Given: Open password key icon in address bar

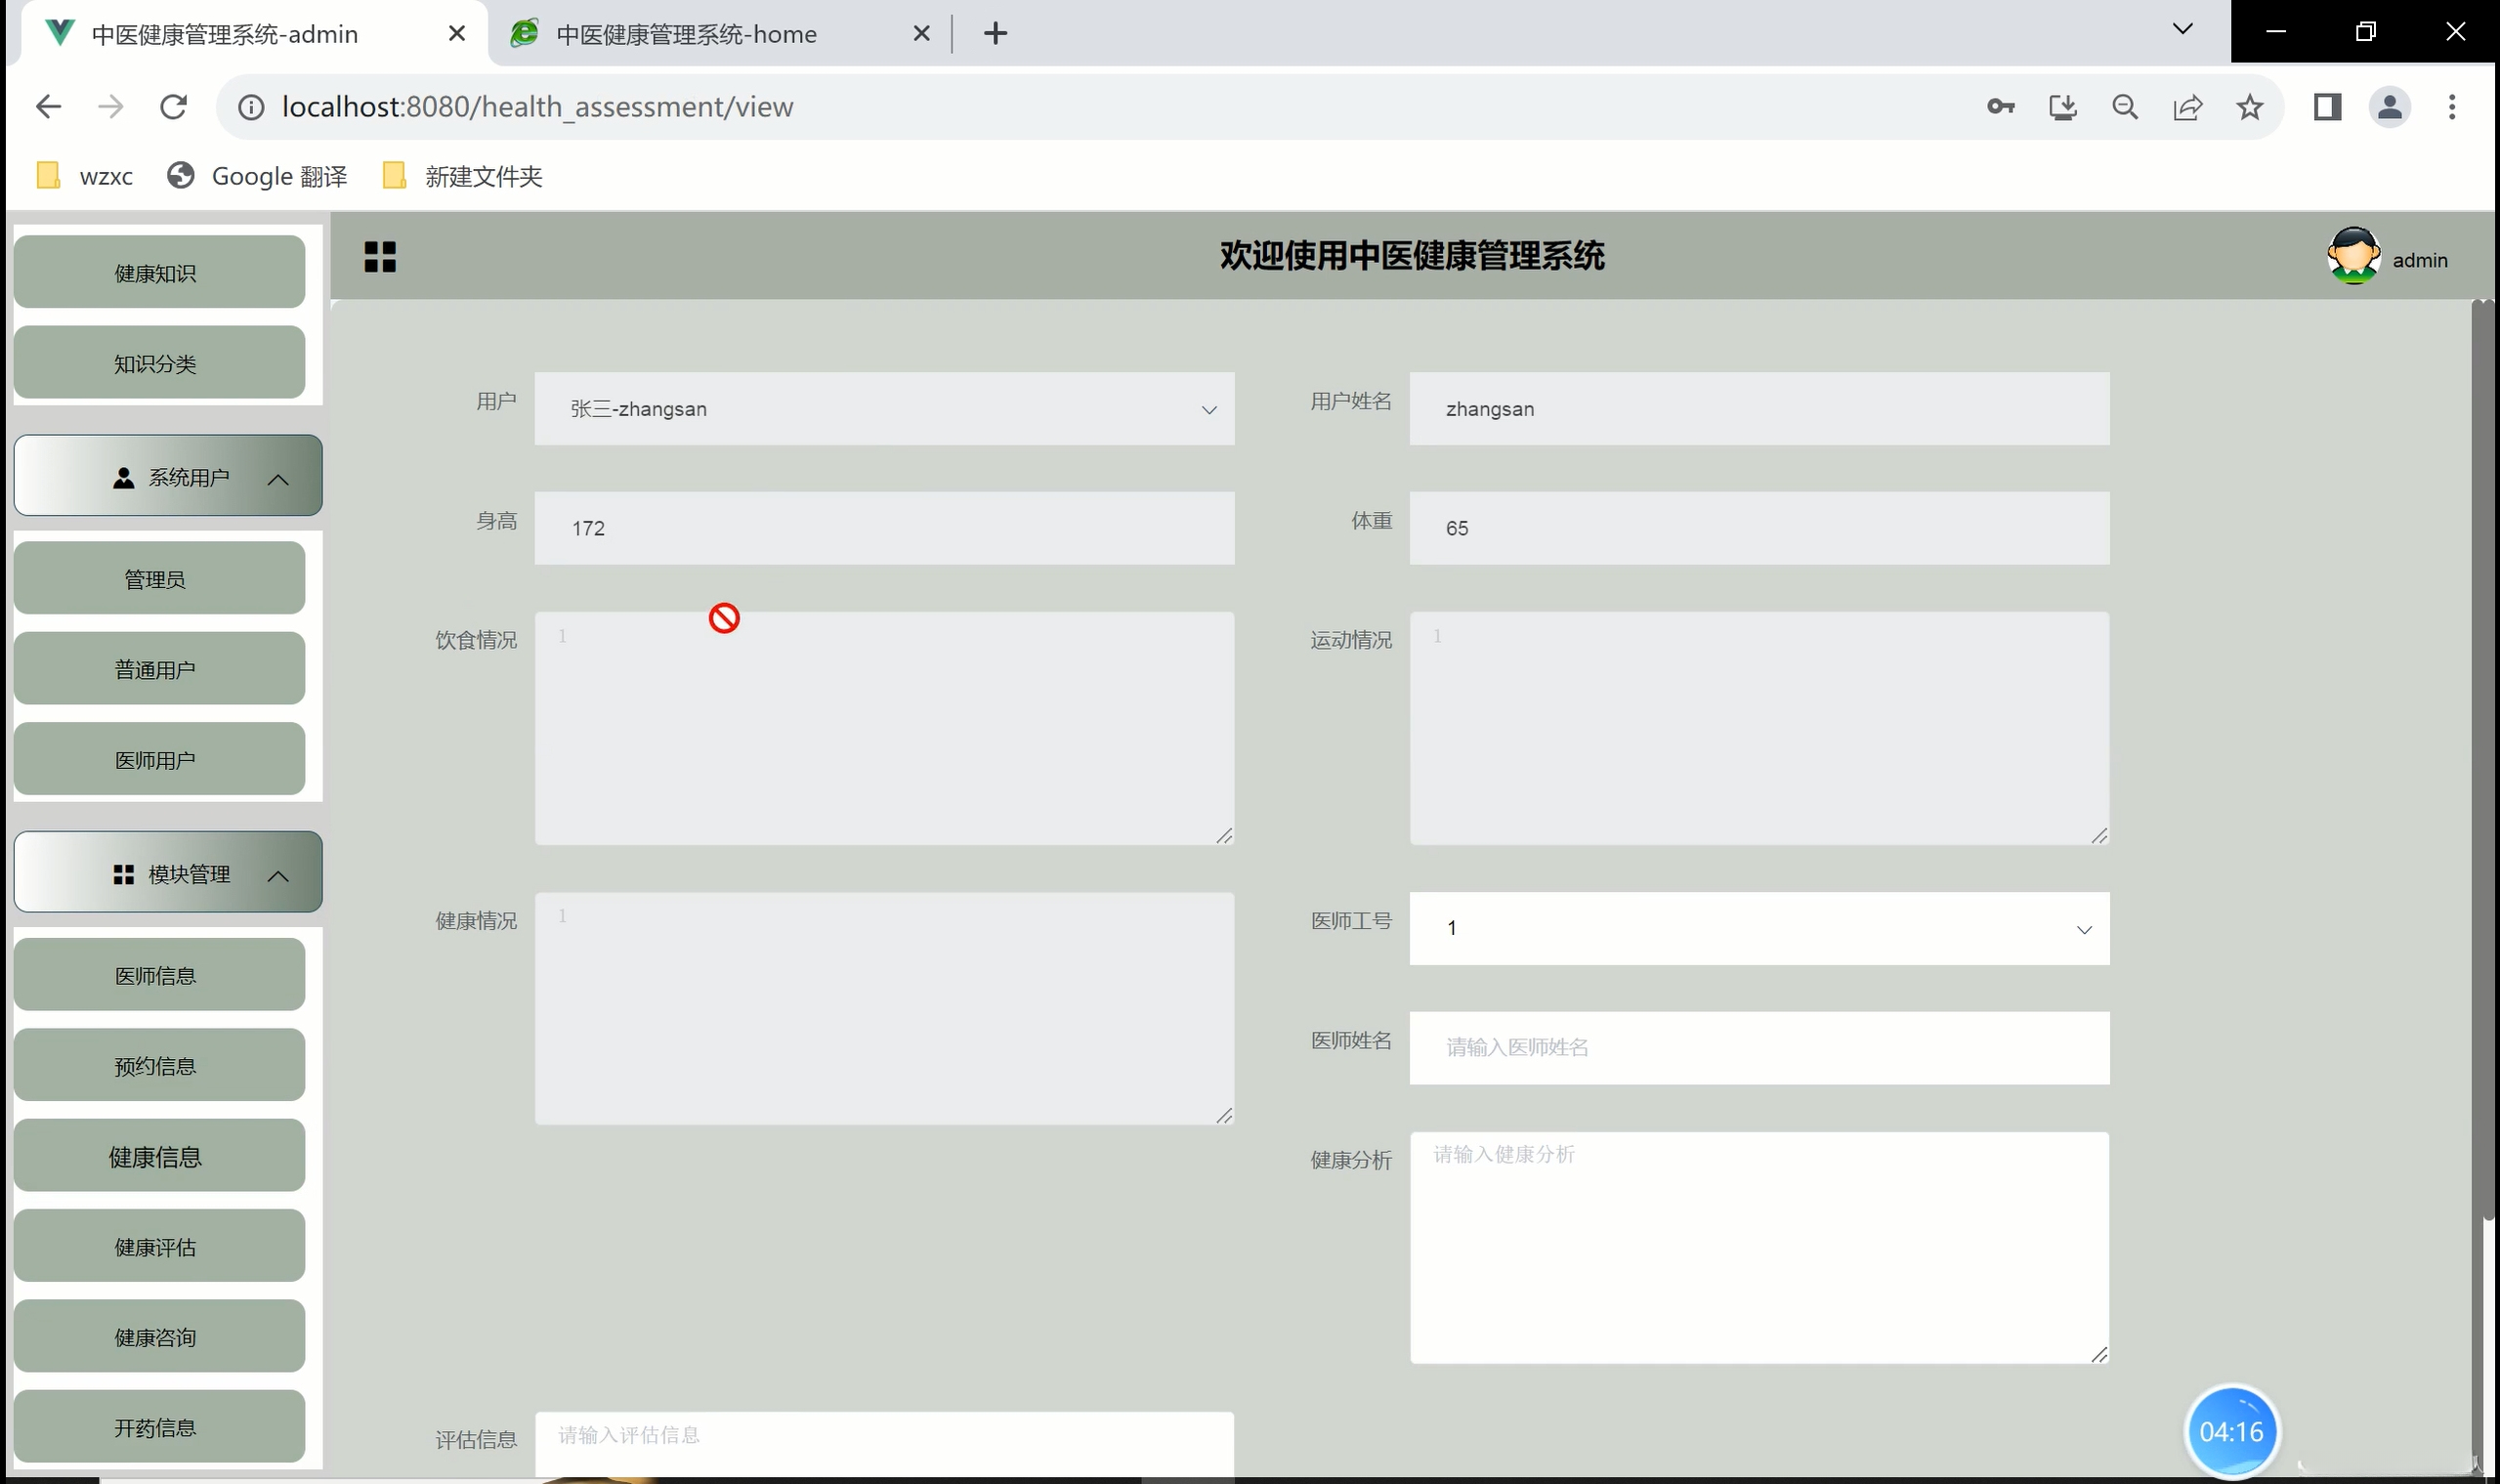Looking at the screenshot, I should point(2000,107).
